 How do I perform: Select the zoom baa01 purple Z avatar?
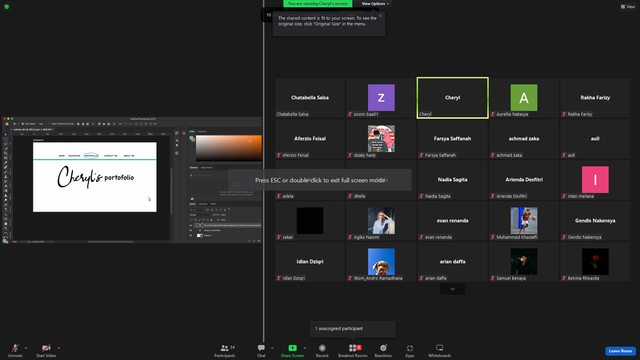[x=381, y=98]
